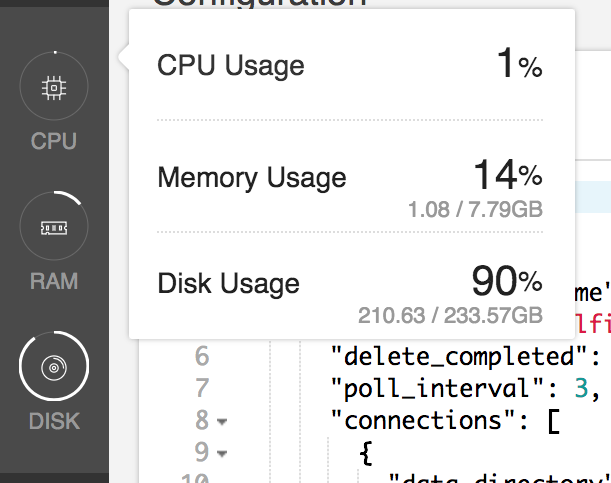Click the RAM memory module icon
The width and height of the screenshot is (611, 483).
point(54,228)
